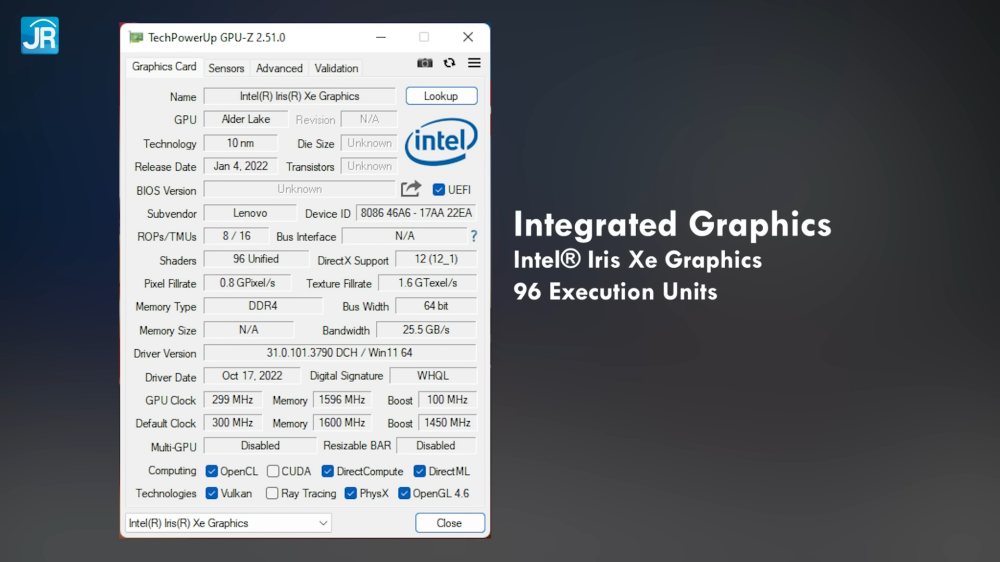
Task: Click the Bandwidth field 25.5 GB/s
Action: point(426,330)
